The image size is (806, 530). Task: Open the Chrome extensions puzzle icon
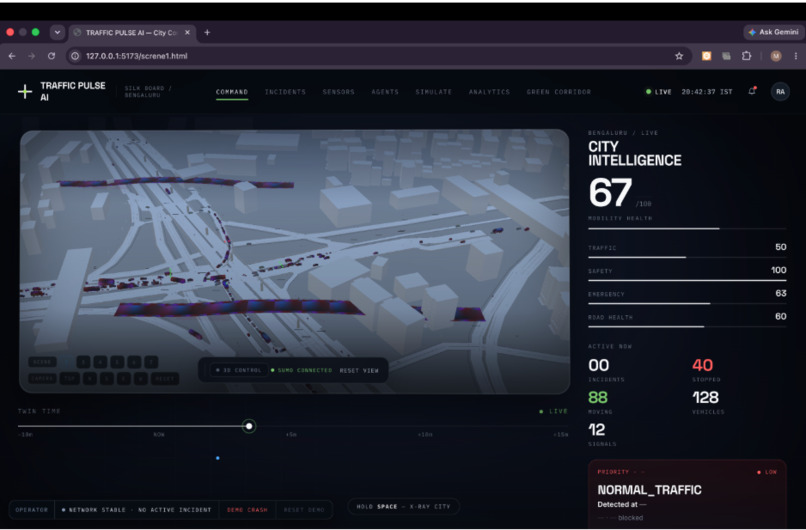point(746,56)
